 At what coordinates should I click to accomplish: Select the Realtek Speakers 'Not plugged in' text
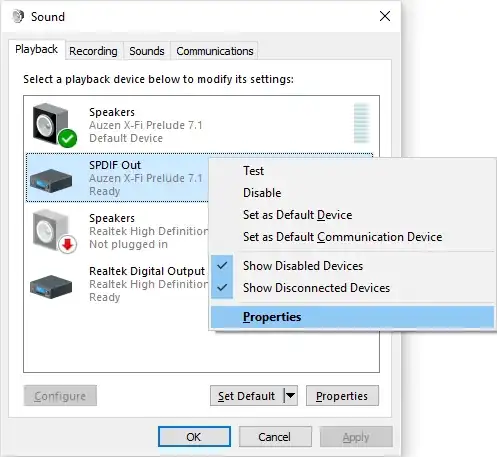128,244
